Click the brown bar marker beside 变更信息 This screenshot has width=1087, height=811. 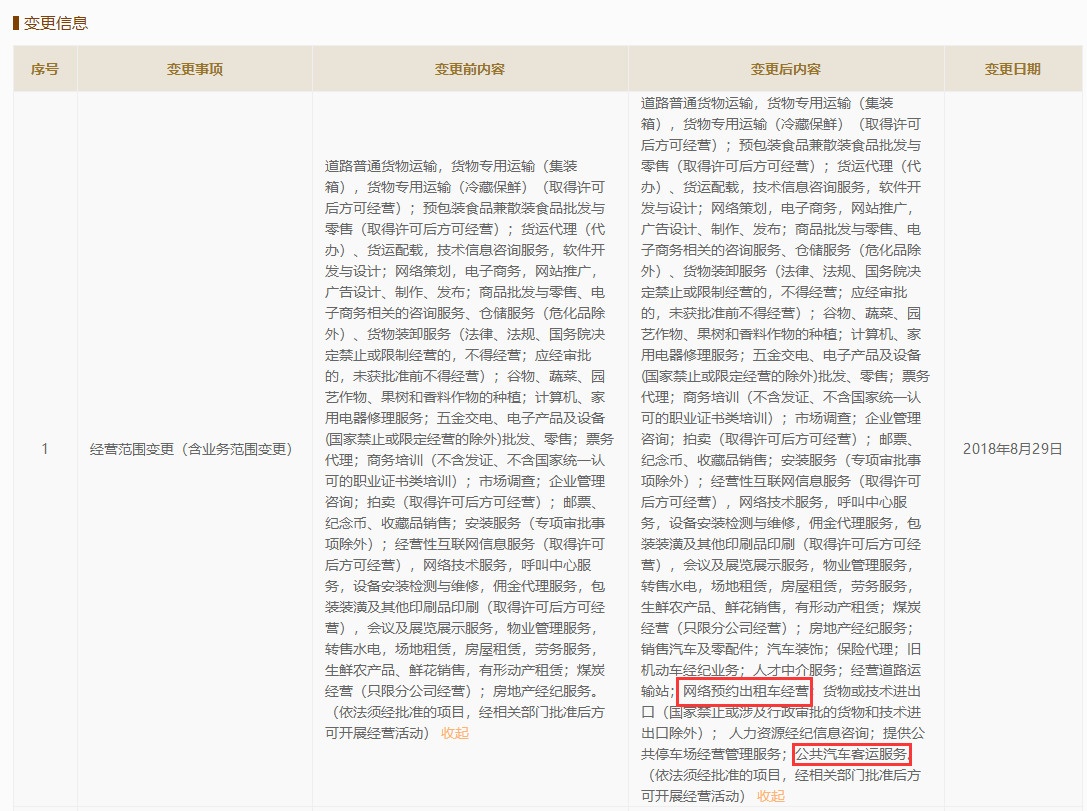tap(15, 23)
